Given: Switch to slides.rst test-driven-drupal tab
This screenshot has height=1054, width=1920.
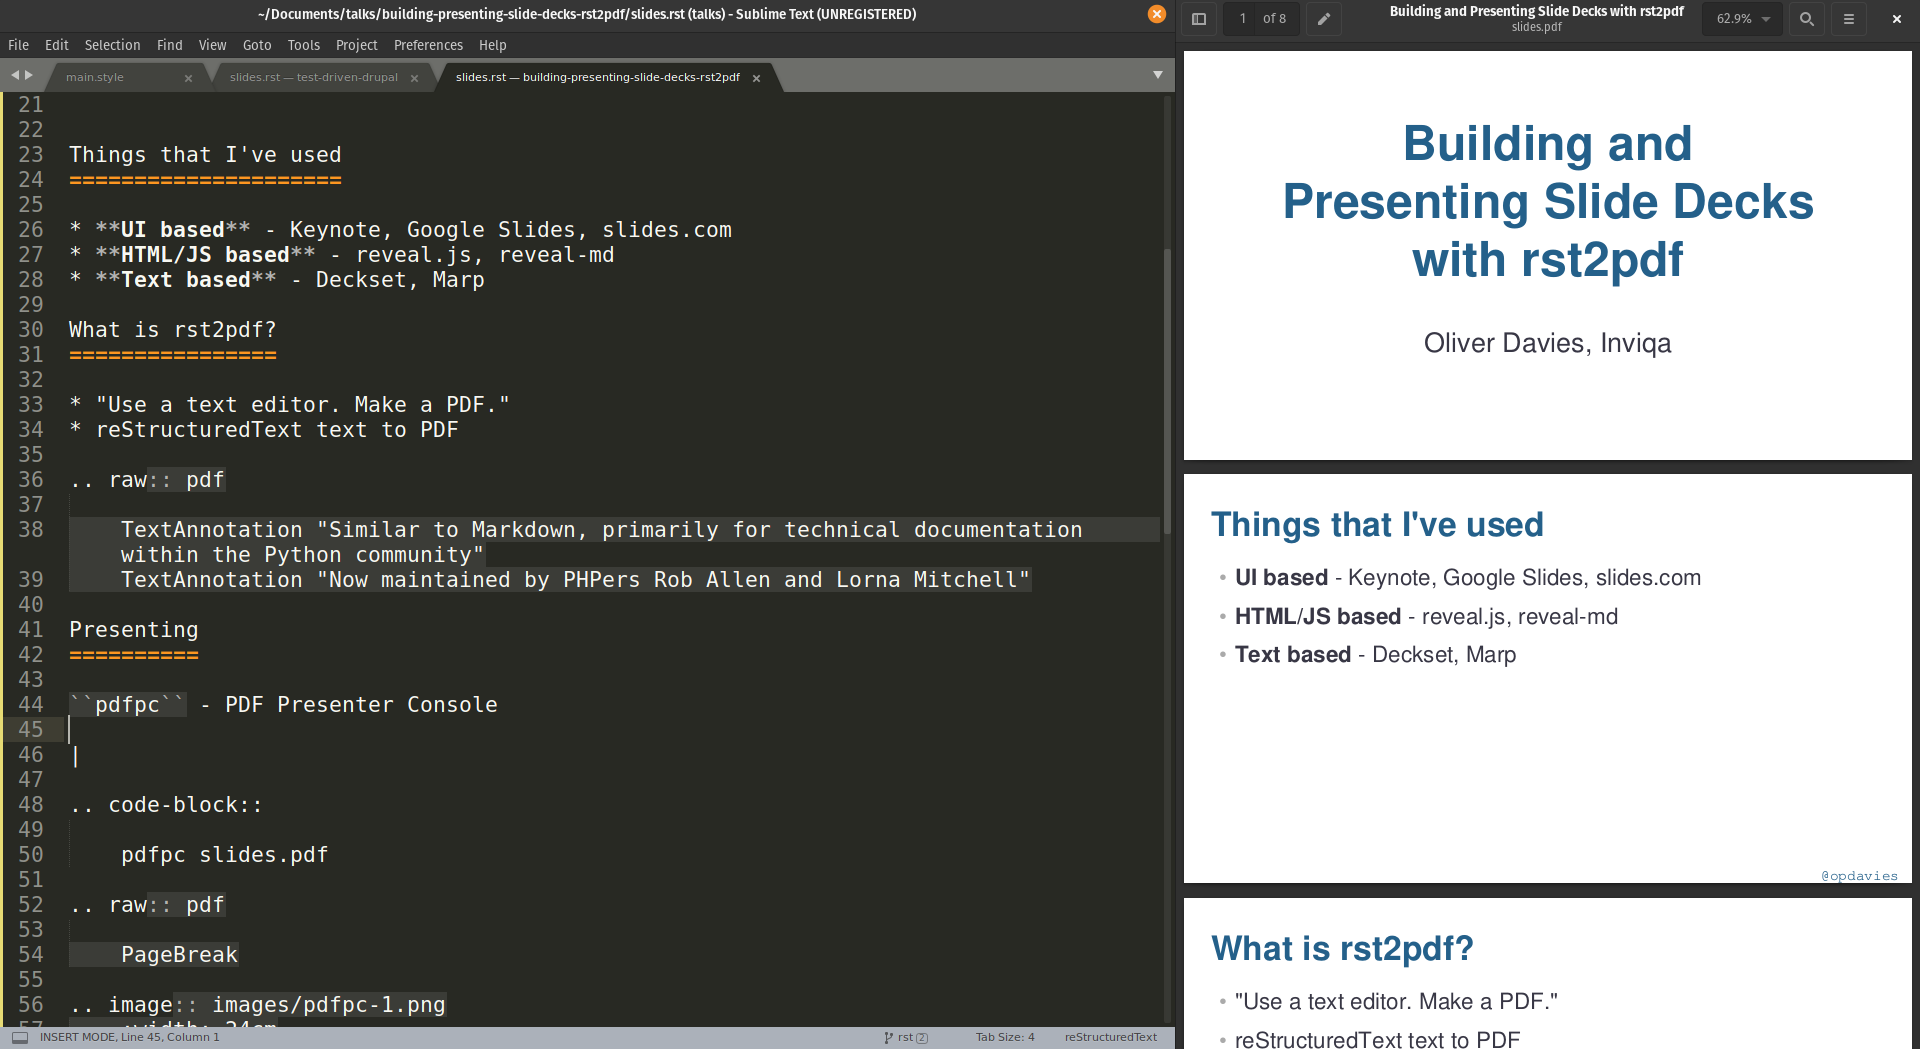Looking at the screenshot, I should pos(313,77).
